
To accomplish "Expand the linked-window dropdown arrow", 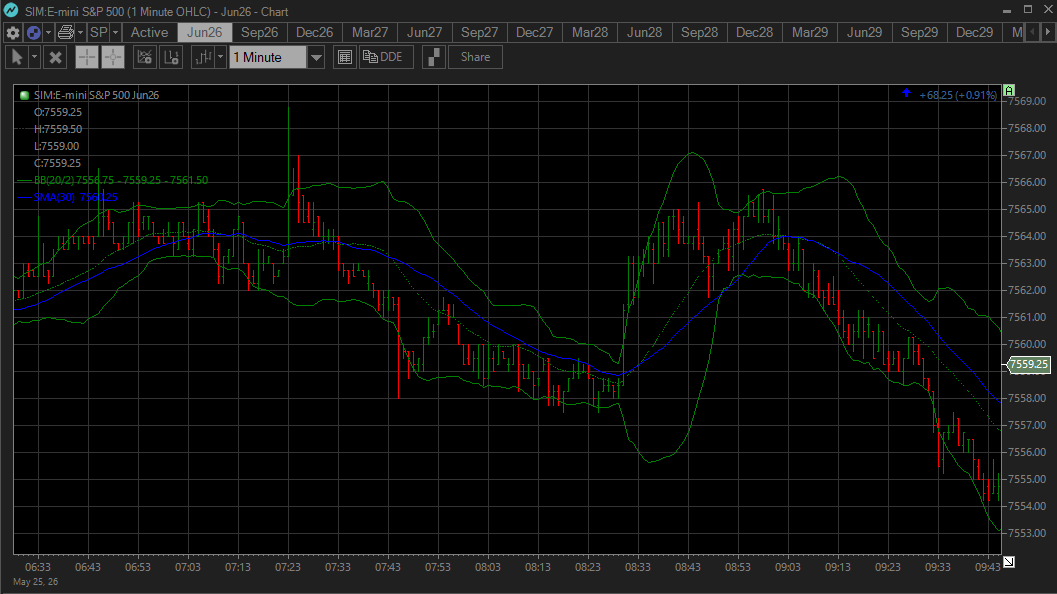I will [x=48, y=32].
